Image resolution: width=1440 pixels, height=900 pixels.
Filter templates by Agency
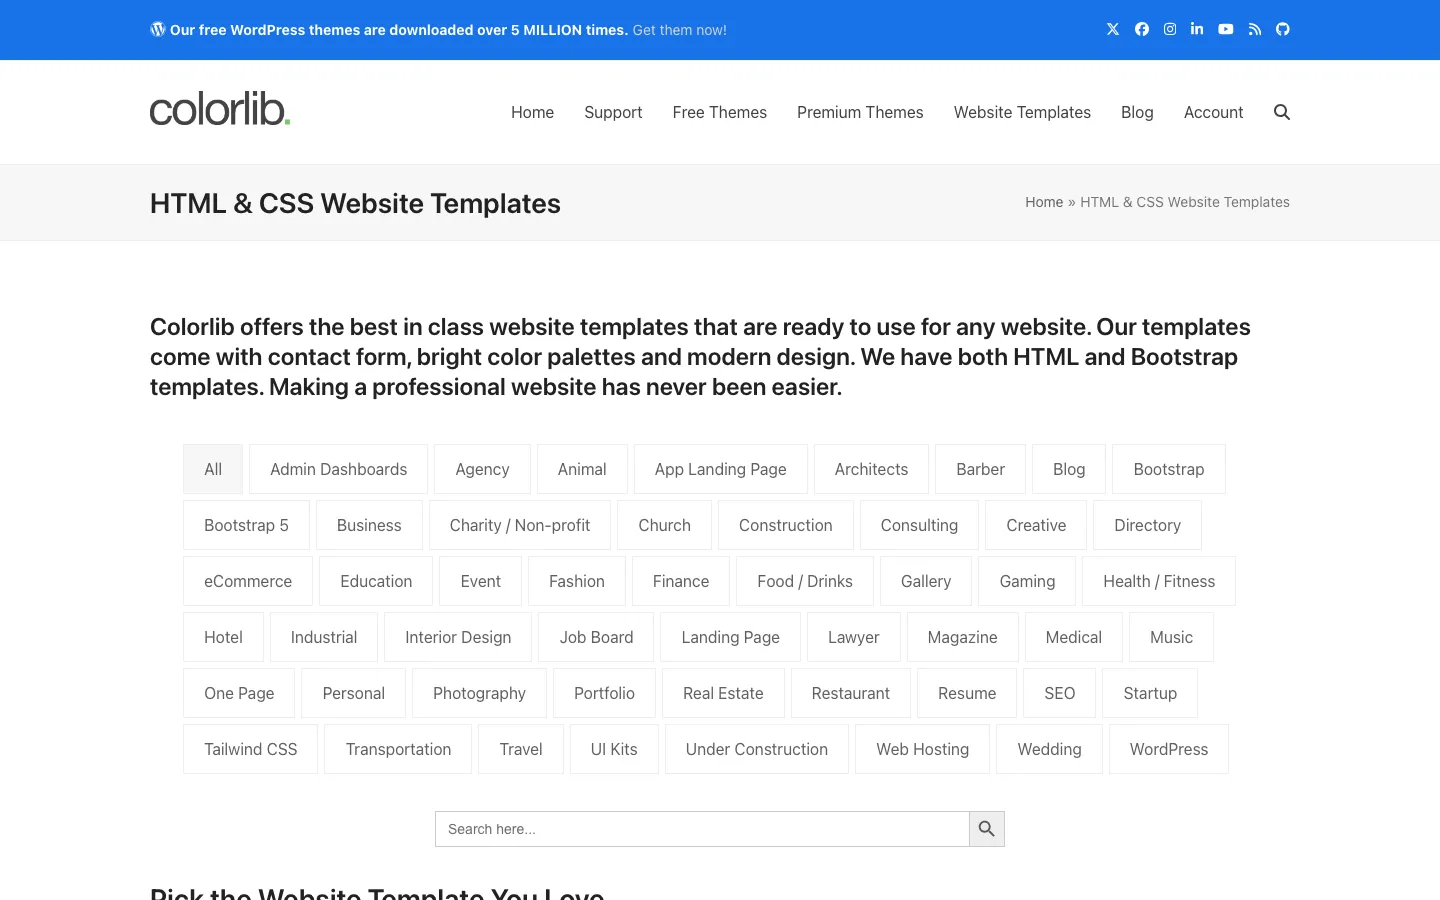coord(482,469)
